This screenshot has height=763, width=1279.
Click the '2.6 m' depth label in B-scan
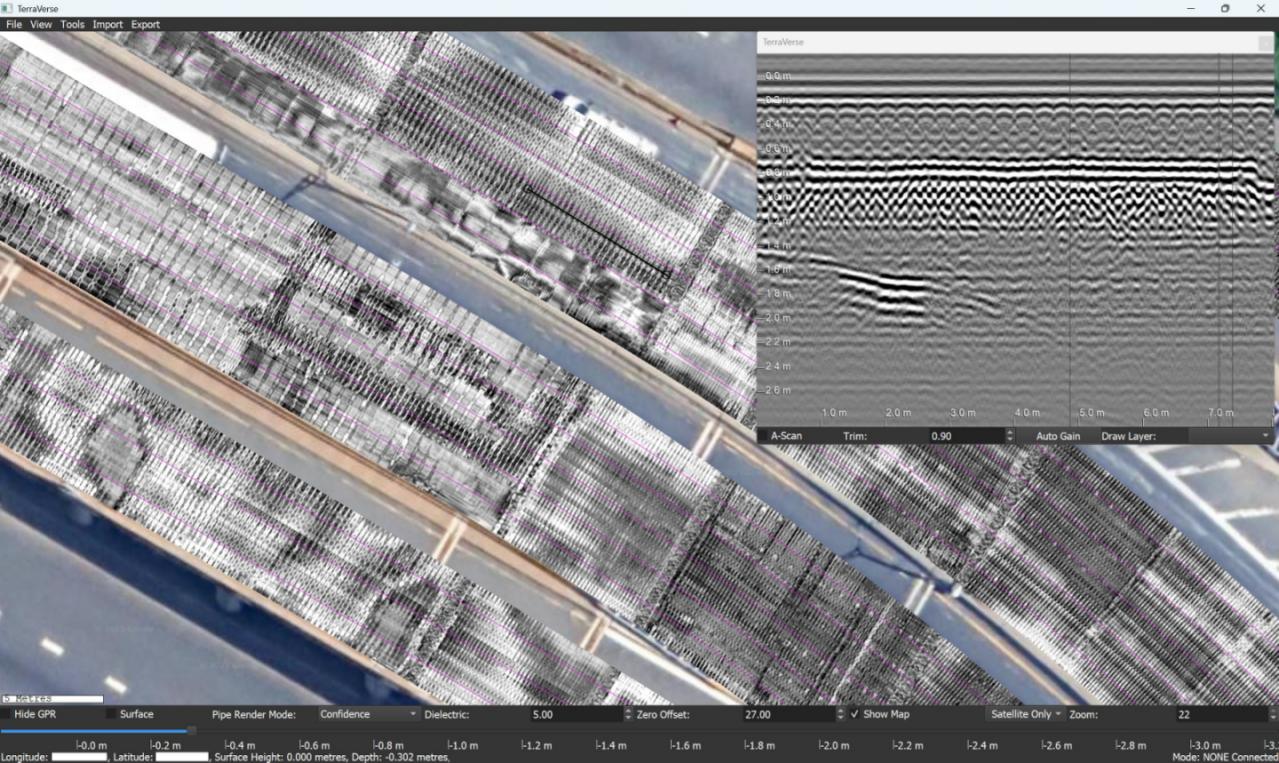pos(778,390)
